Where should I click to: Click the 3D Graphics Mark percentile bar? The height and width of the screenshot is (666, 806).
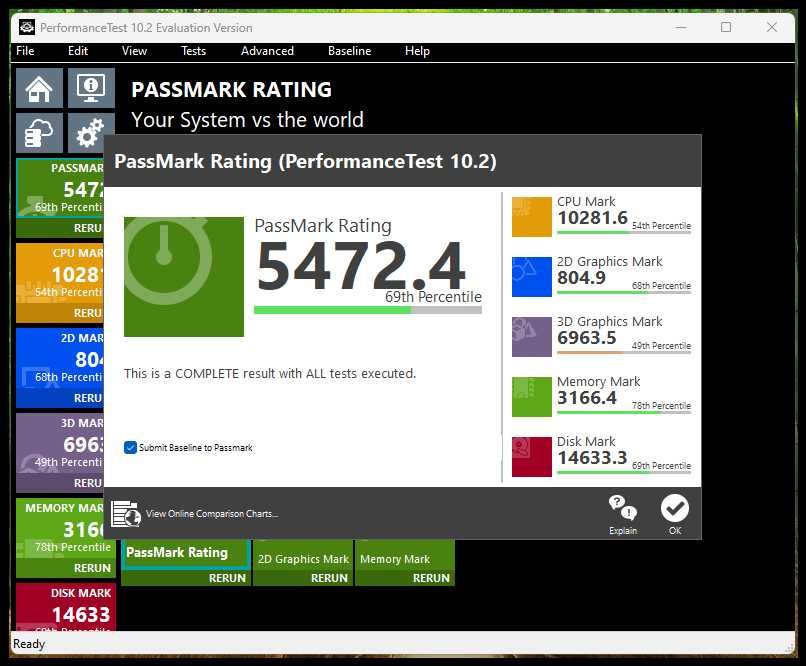(x=624, y=353)
